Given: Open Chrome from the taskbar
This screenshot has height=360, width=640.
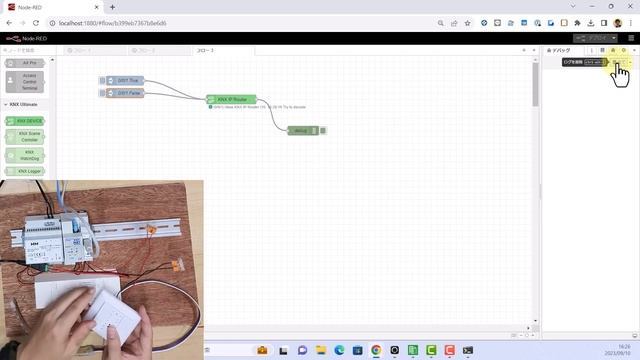Looking at the screenshot, I should click(376, 350).
